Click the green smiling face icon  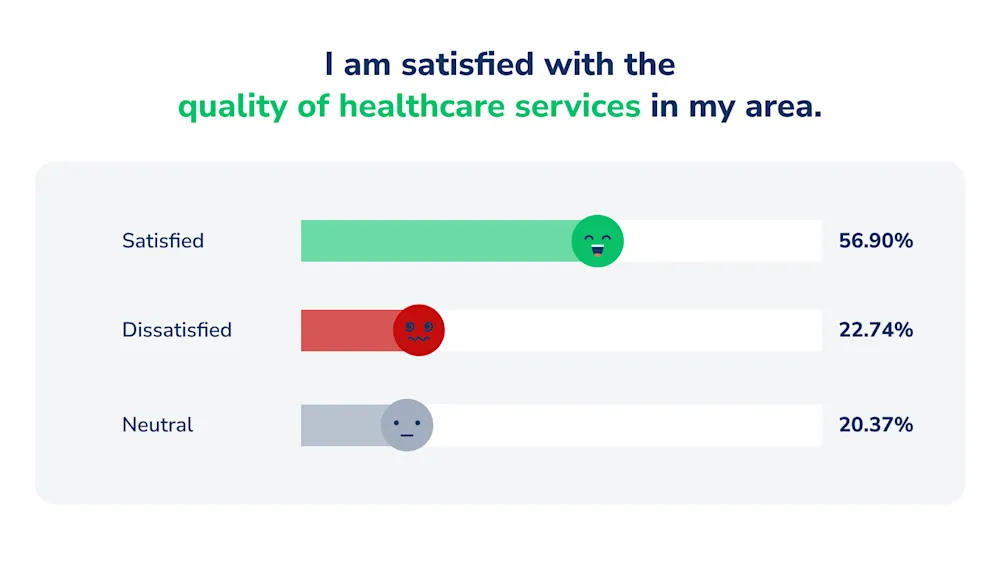coord(597,241)
